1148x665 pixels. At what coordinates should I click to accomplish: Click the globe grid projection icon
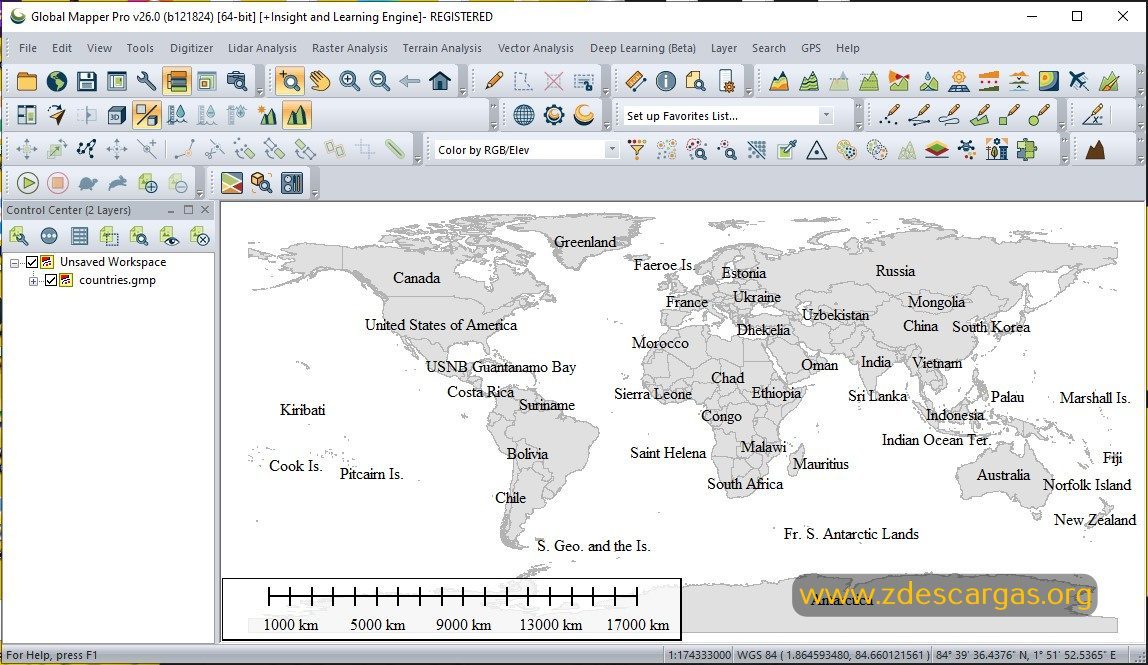point(523,115)
